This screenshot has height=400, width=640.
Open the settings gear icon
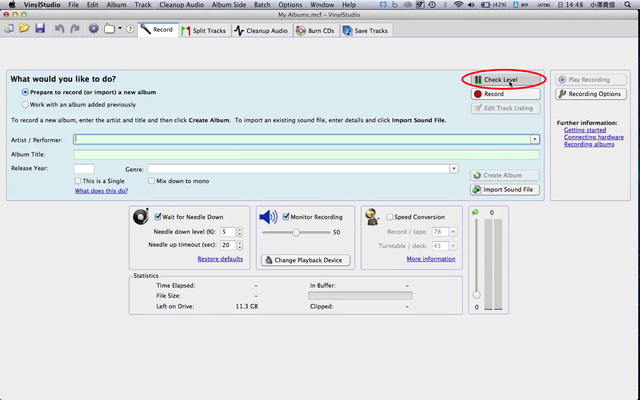tap(93, 28)
